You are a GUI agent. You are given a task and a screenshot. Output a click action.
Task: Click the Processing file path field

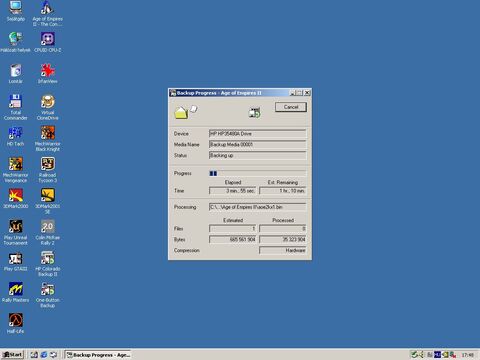[257, 207]
